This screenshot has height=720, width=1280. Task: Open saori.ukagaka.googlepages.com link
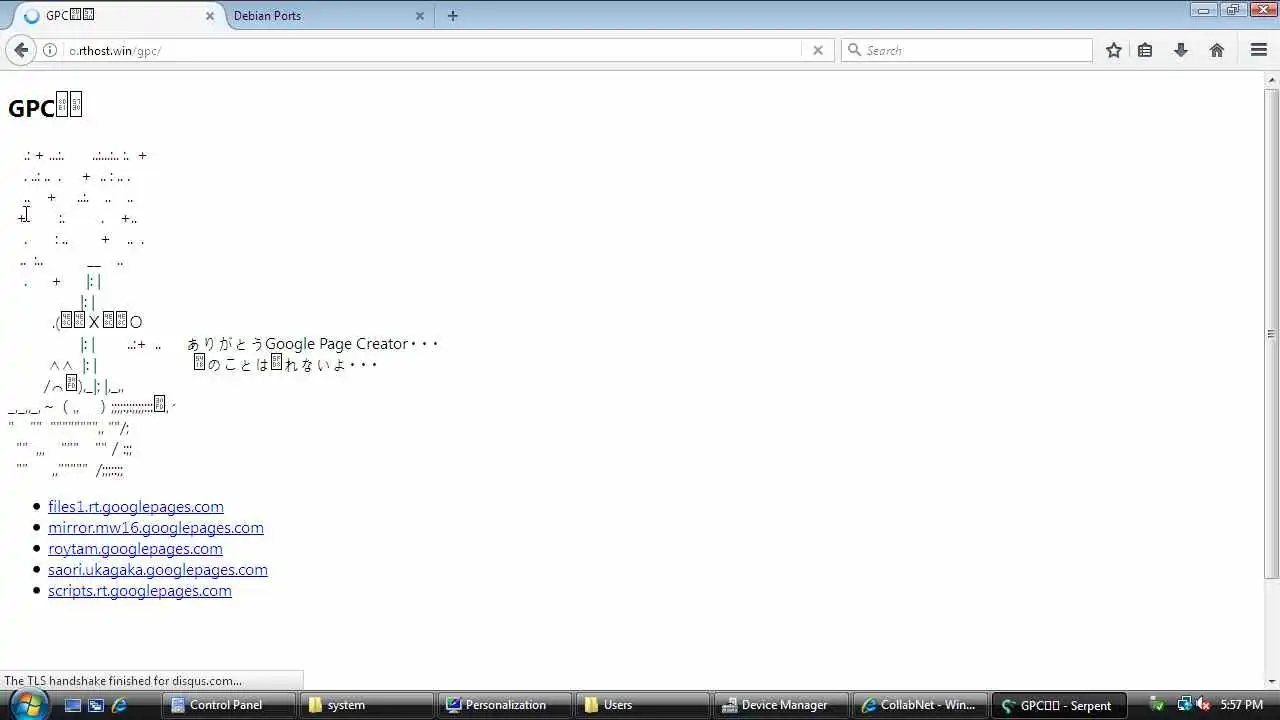tap(158, 570)
